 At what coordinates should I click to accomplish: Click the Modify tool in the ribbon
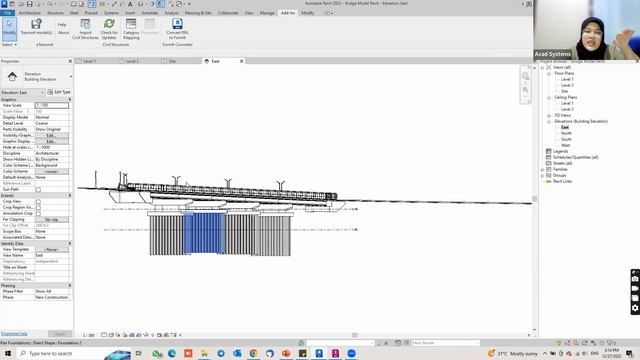9,28
